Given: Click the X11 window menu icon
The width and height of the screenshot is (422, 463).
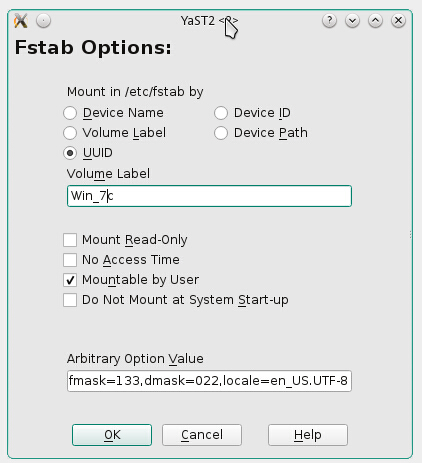Looking at the screenshot, I should [21, 21].
